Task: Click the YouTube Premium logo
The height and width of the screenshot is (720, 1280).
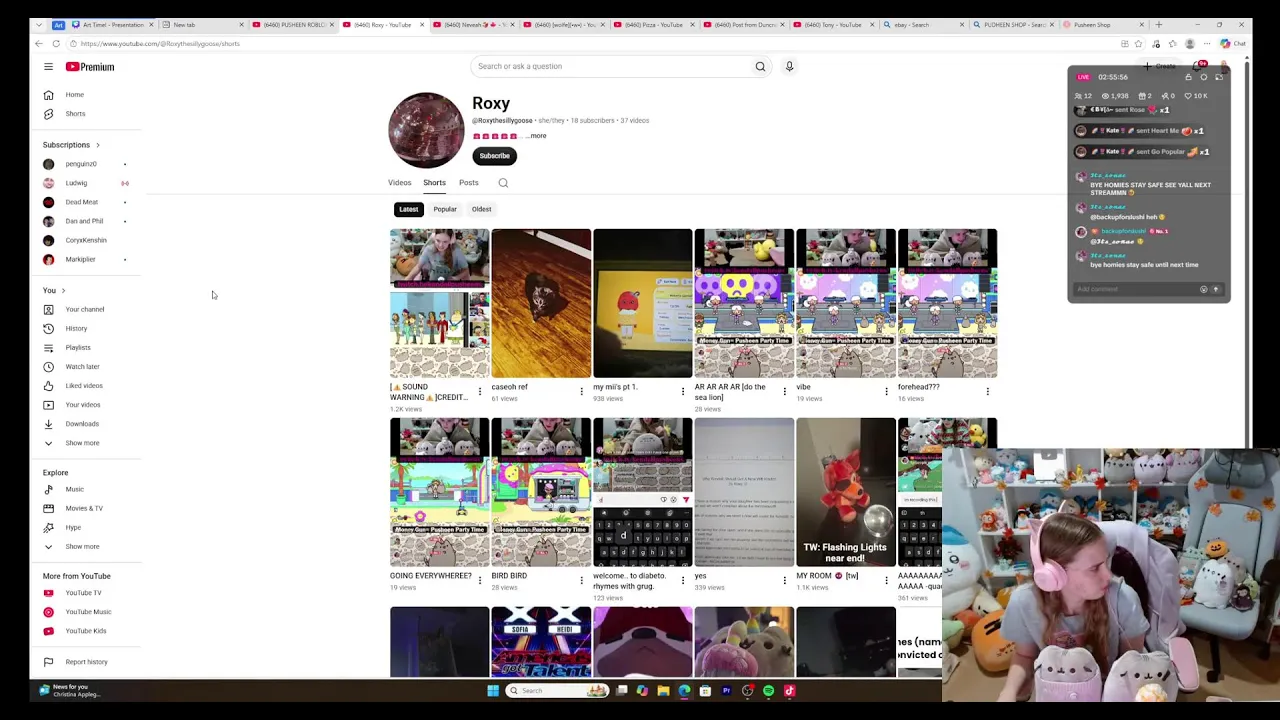Action: pos(90,67)
